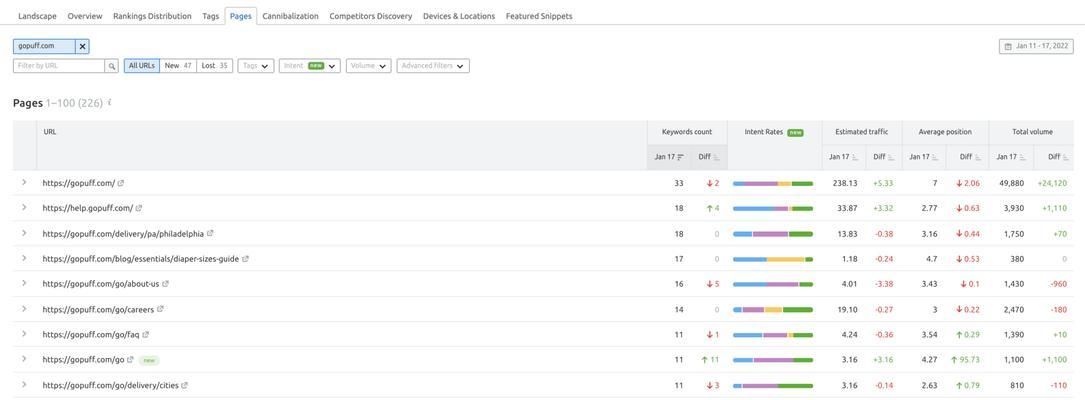Remove the gopuff.com domain filter chip

pyautogui.click(x=82, y=46)
